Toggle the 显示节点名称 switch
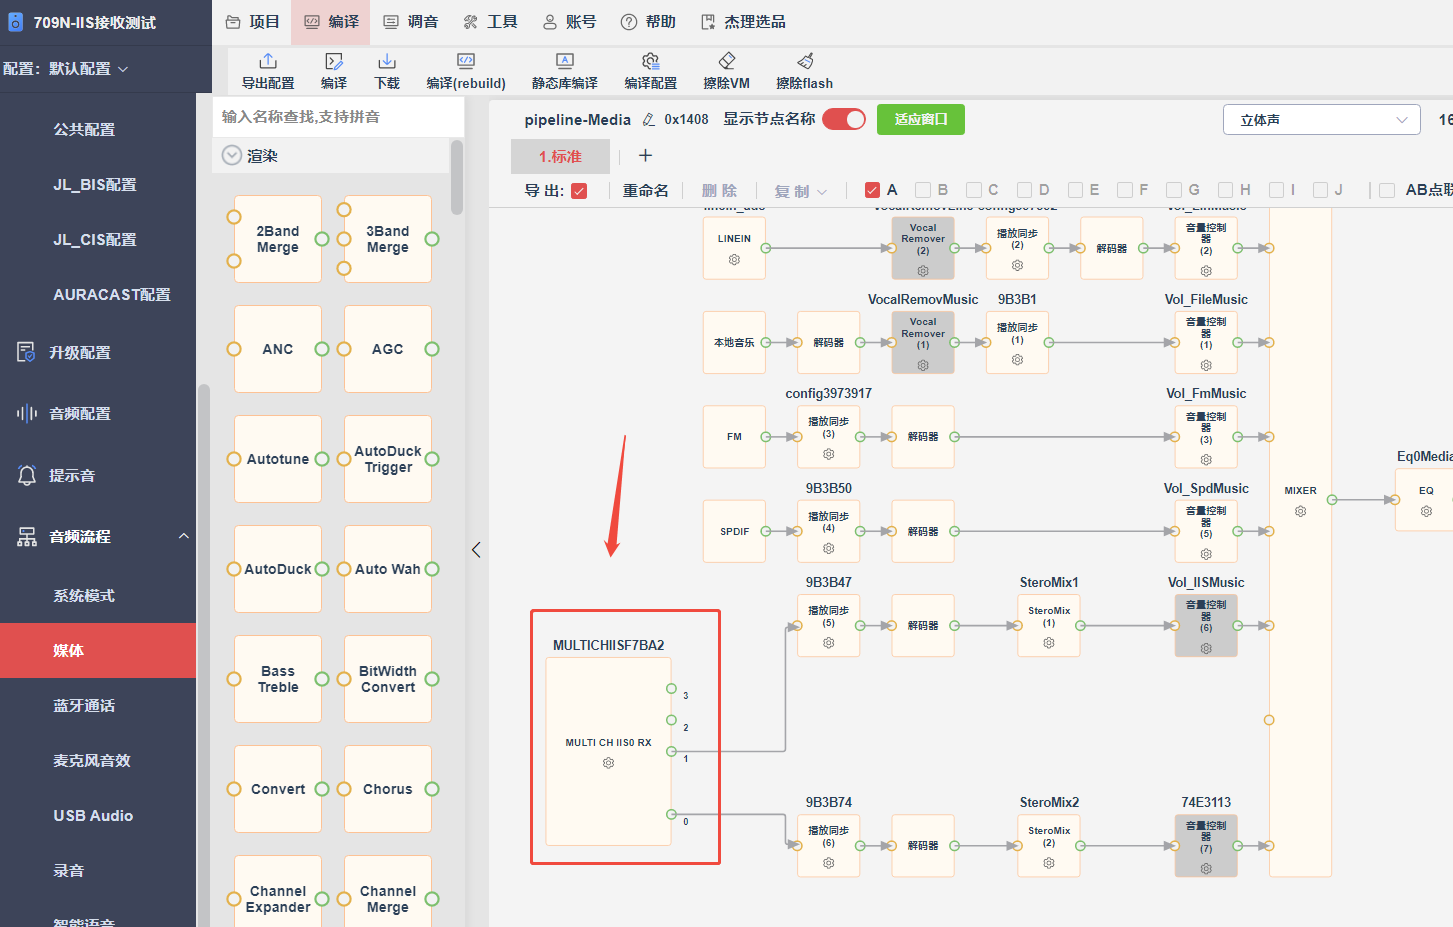 [x=844, y=119]
